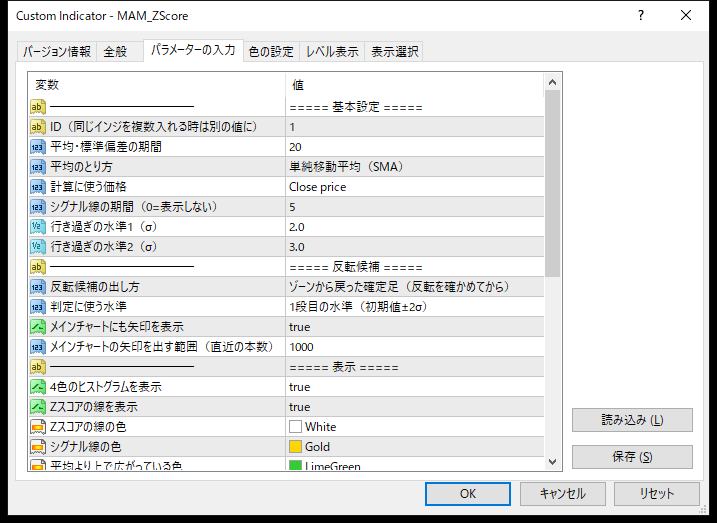Click the 保存 (S) button

632,457
